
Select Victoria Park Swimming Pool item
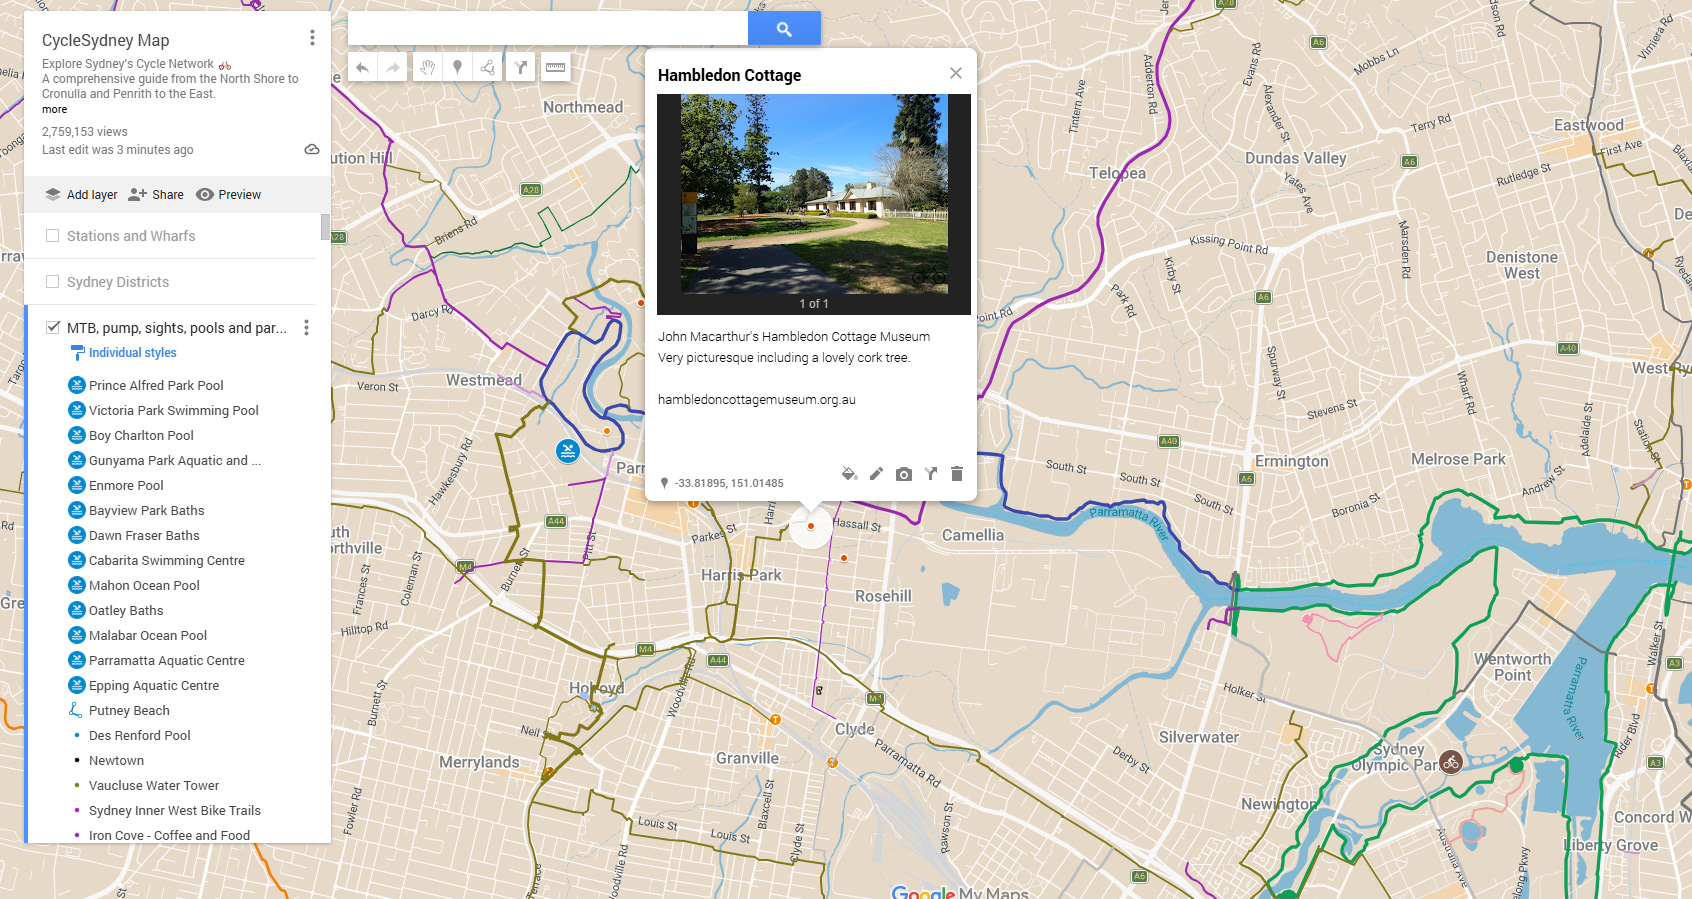[x=174, y=410]
